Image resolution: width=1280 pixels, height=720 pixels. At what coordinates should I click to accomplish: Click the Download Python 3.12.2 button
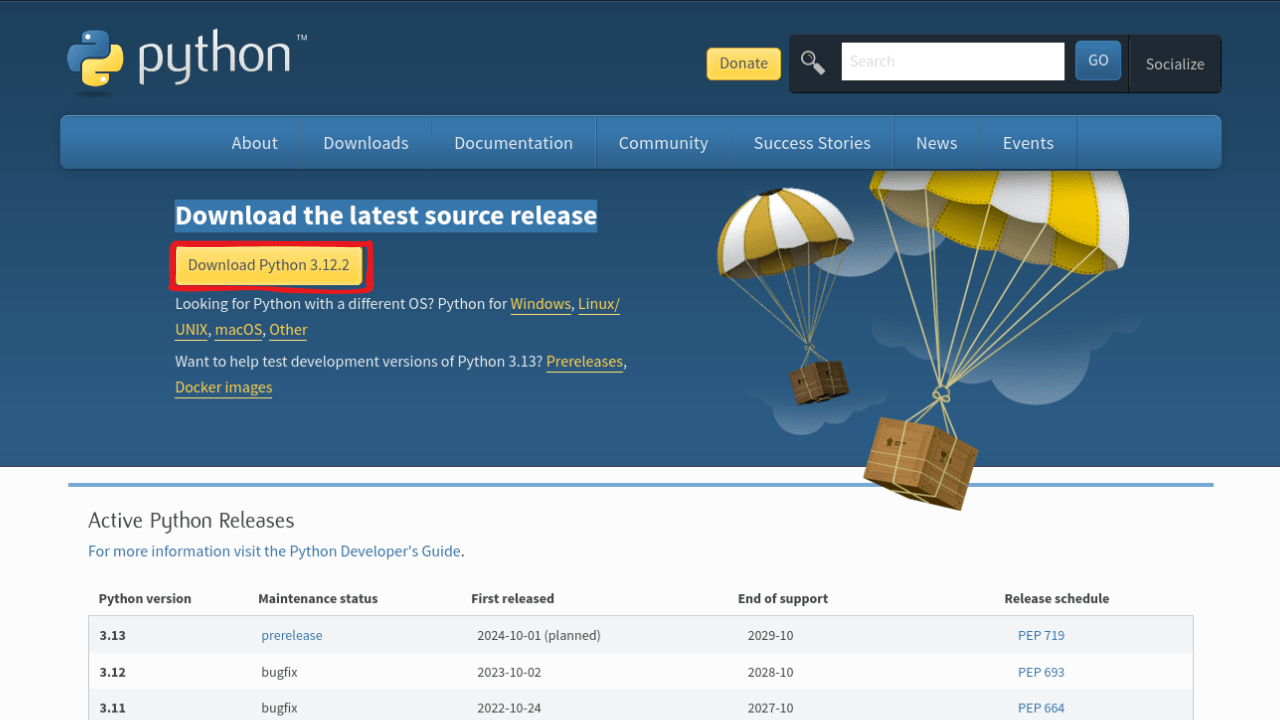coord(269,265)
